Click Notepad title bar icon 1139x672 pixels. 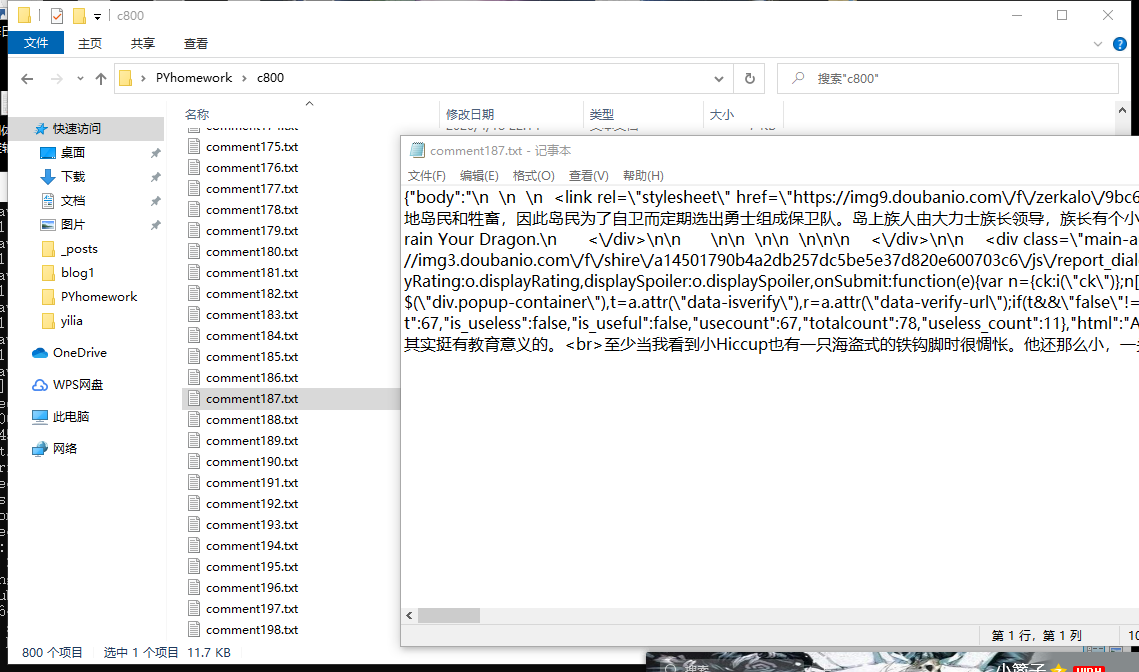[x=417, y=150]
